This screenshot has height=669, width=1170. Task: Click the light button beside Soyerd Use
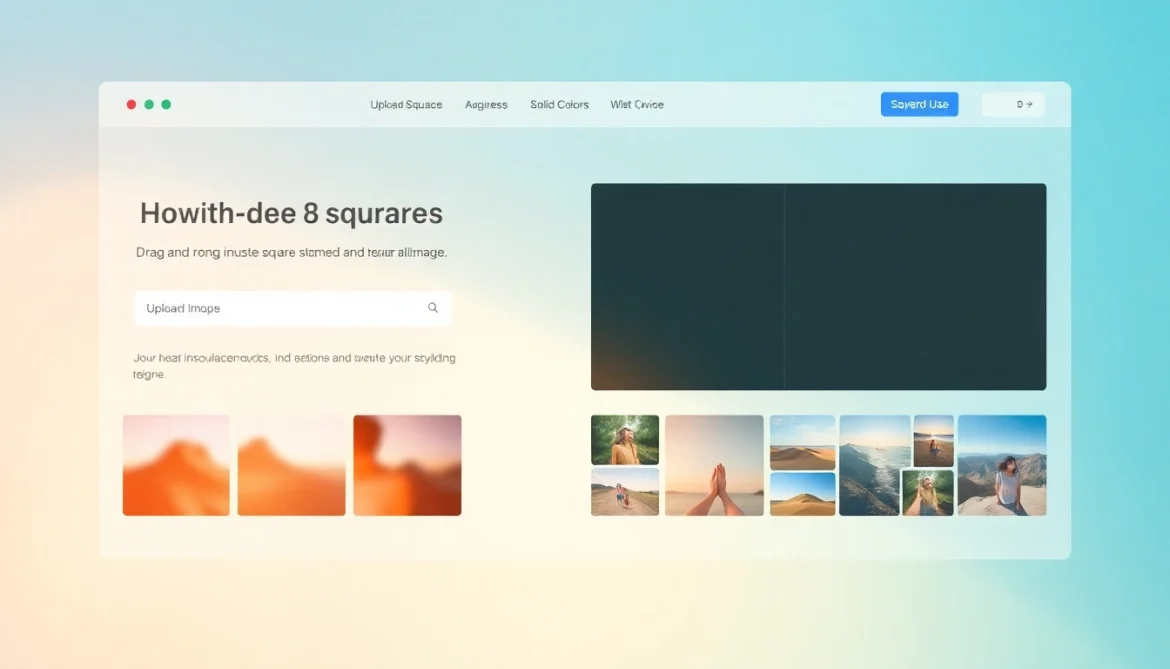[1012, 103]
